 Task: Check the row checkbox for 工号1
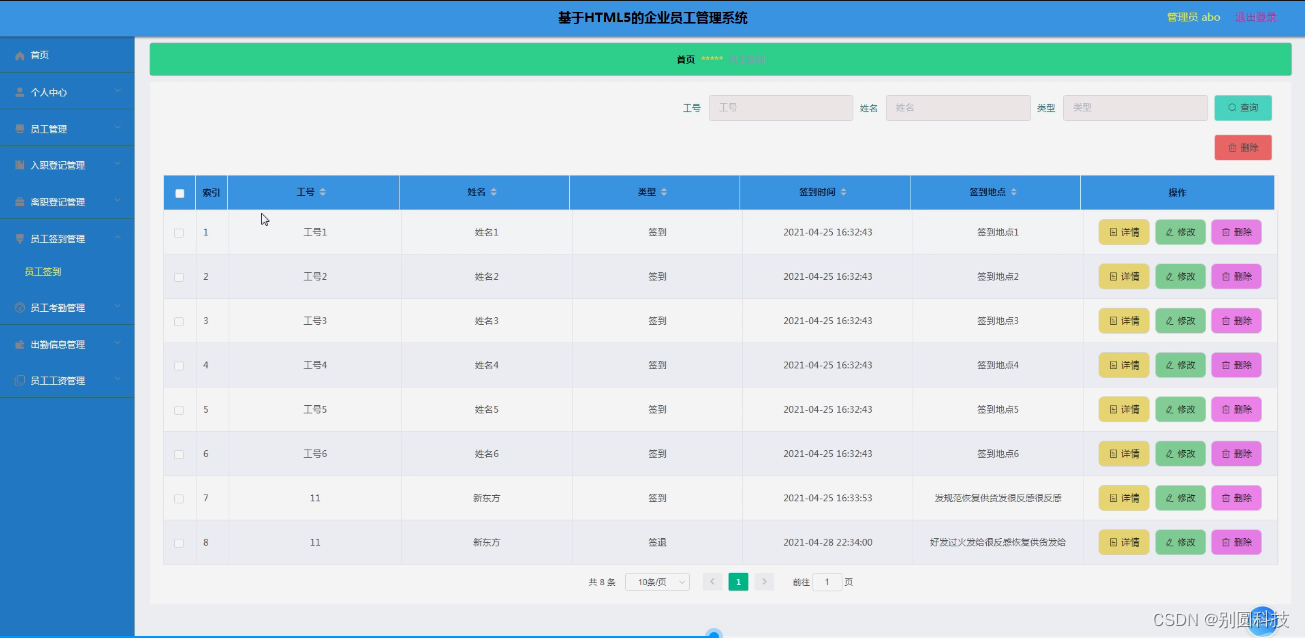[x=180, y=232]
